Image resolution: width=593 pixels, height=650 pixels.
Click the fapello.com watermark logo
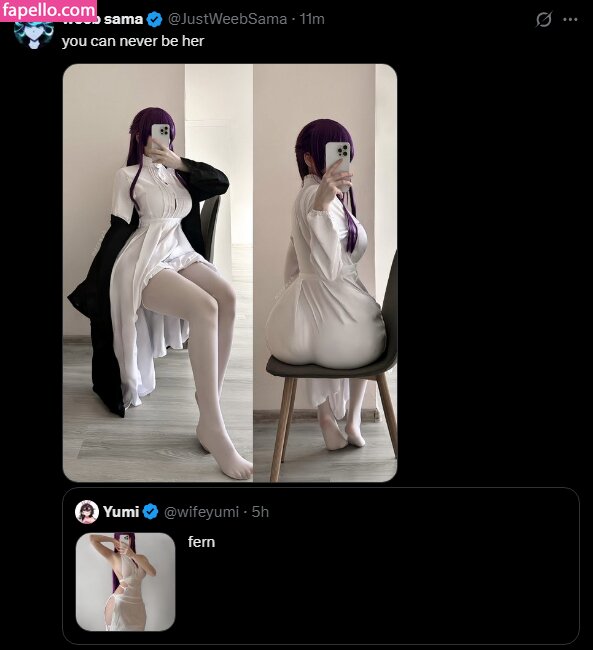(x=48, y=10)
